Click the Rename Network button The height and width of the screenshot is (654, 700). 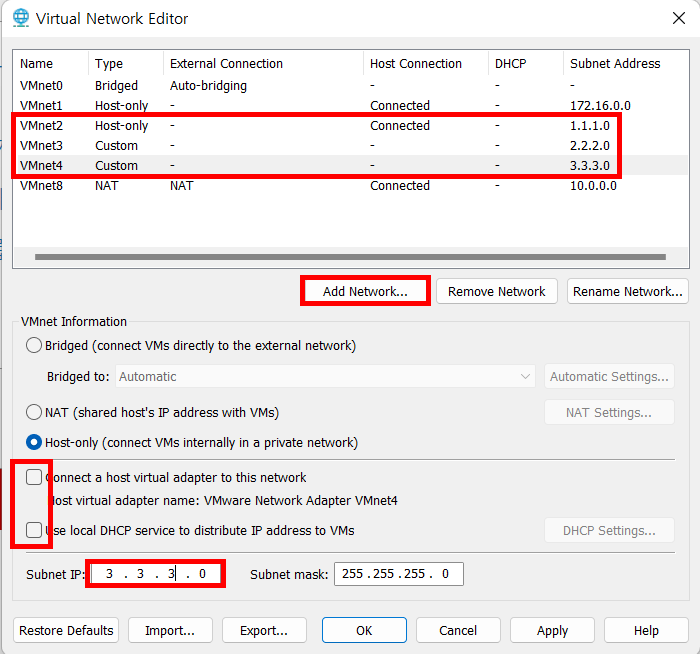628,291
